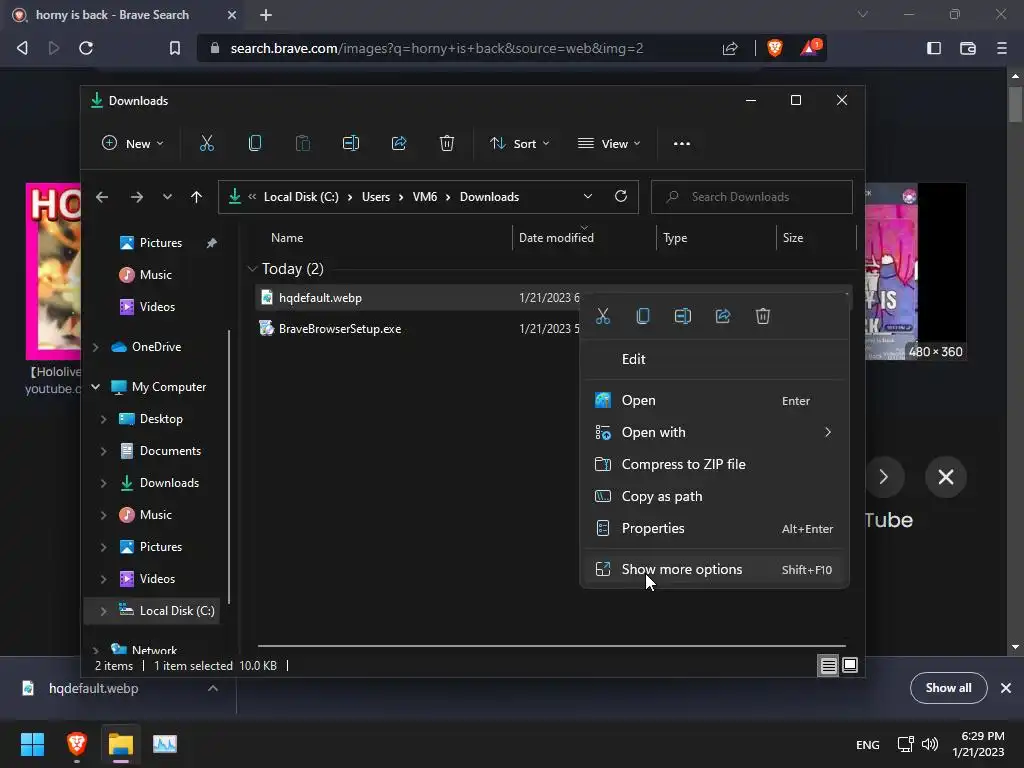Go back in File Explorer navigation
Viewport: 1024px width, 768px height.
click(102, 197)
